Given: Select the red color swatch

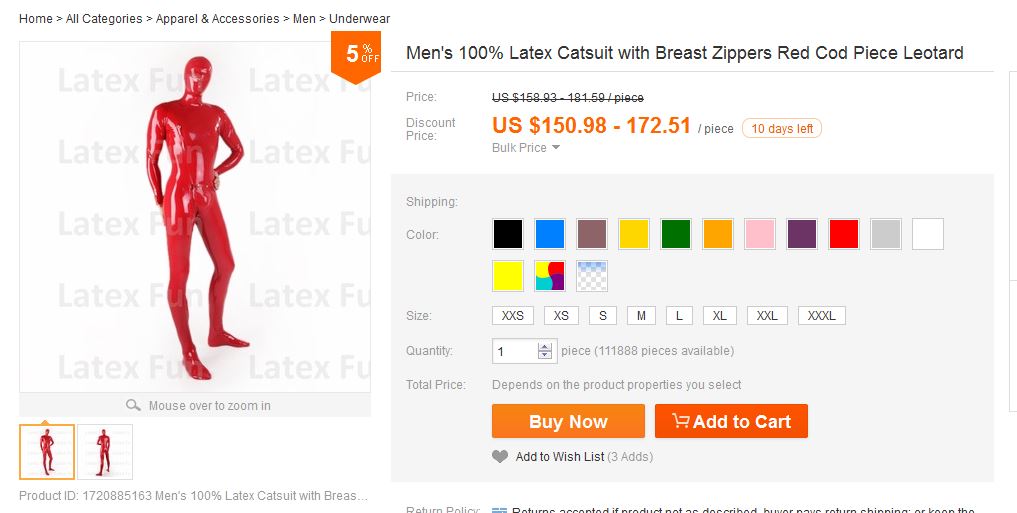Looking at the screenshot, I should coord(844,234).
